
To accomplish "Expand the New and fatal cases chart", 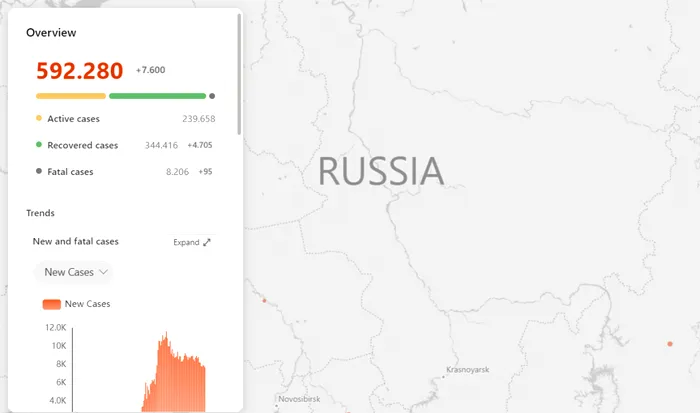I will coord(192,242).
